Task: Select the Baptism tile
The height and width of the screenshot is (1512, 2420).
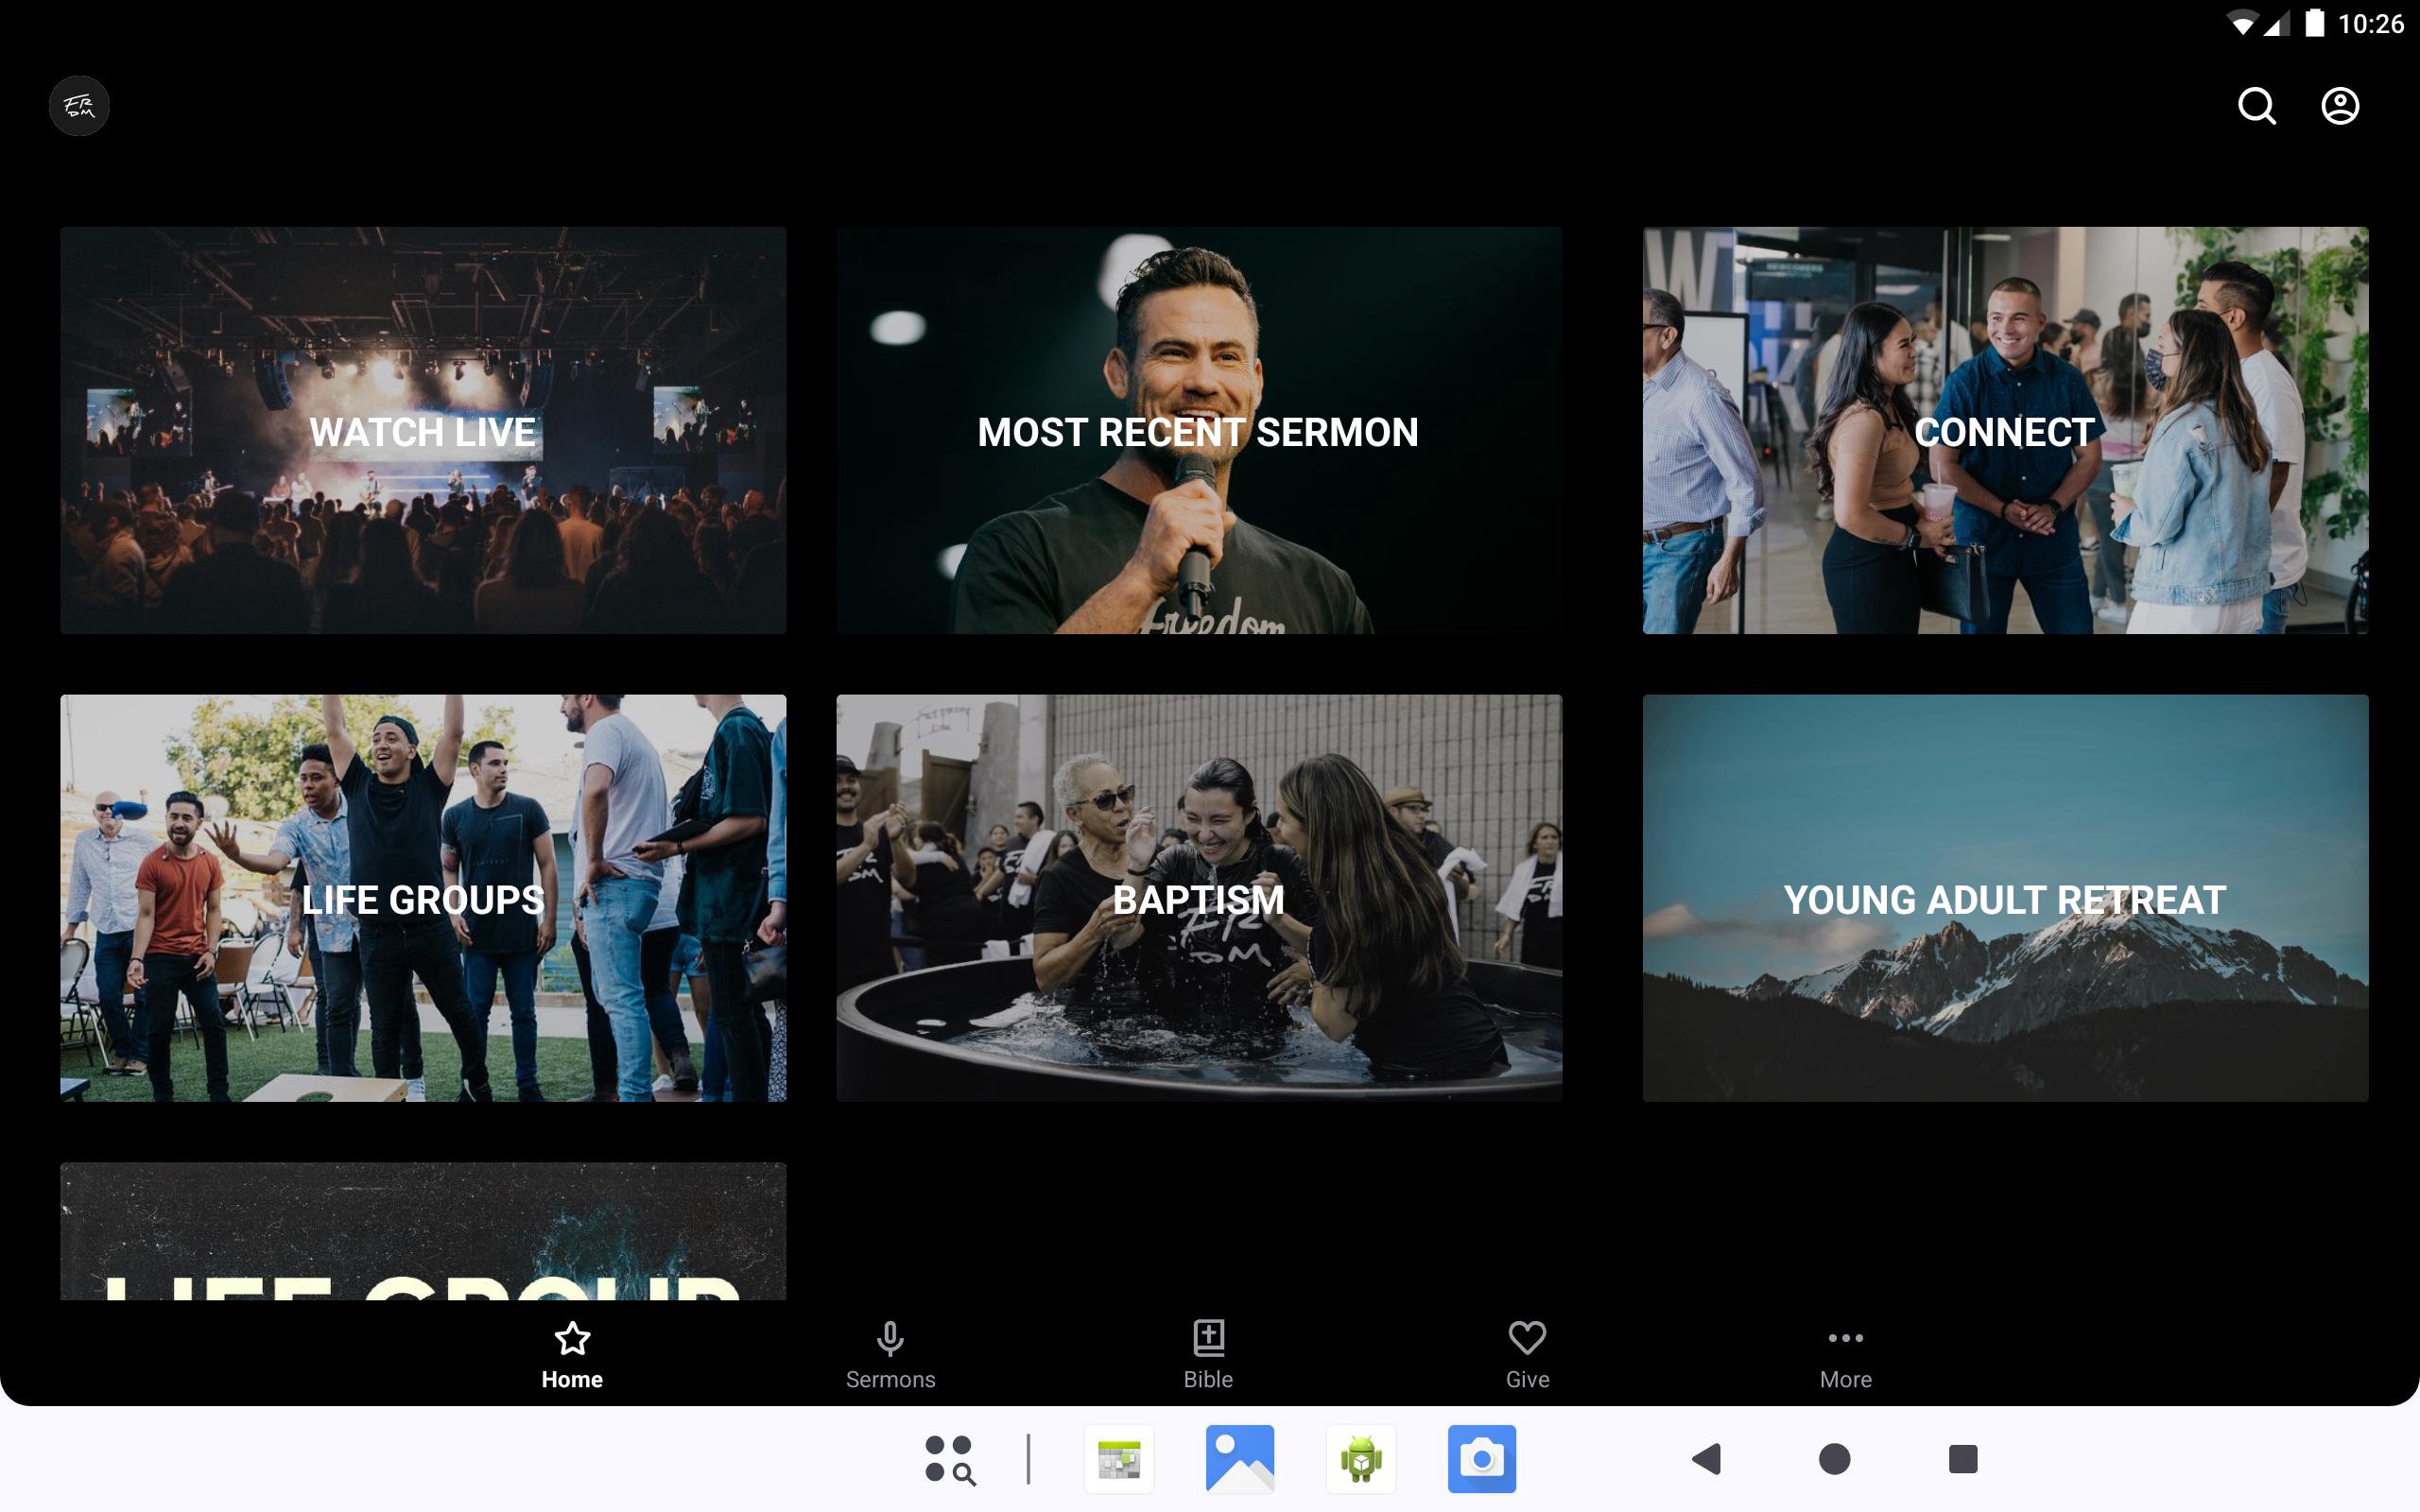Action: [1198, 898]
